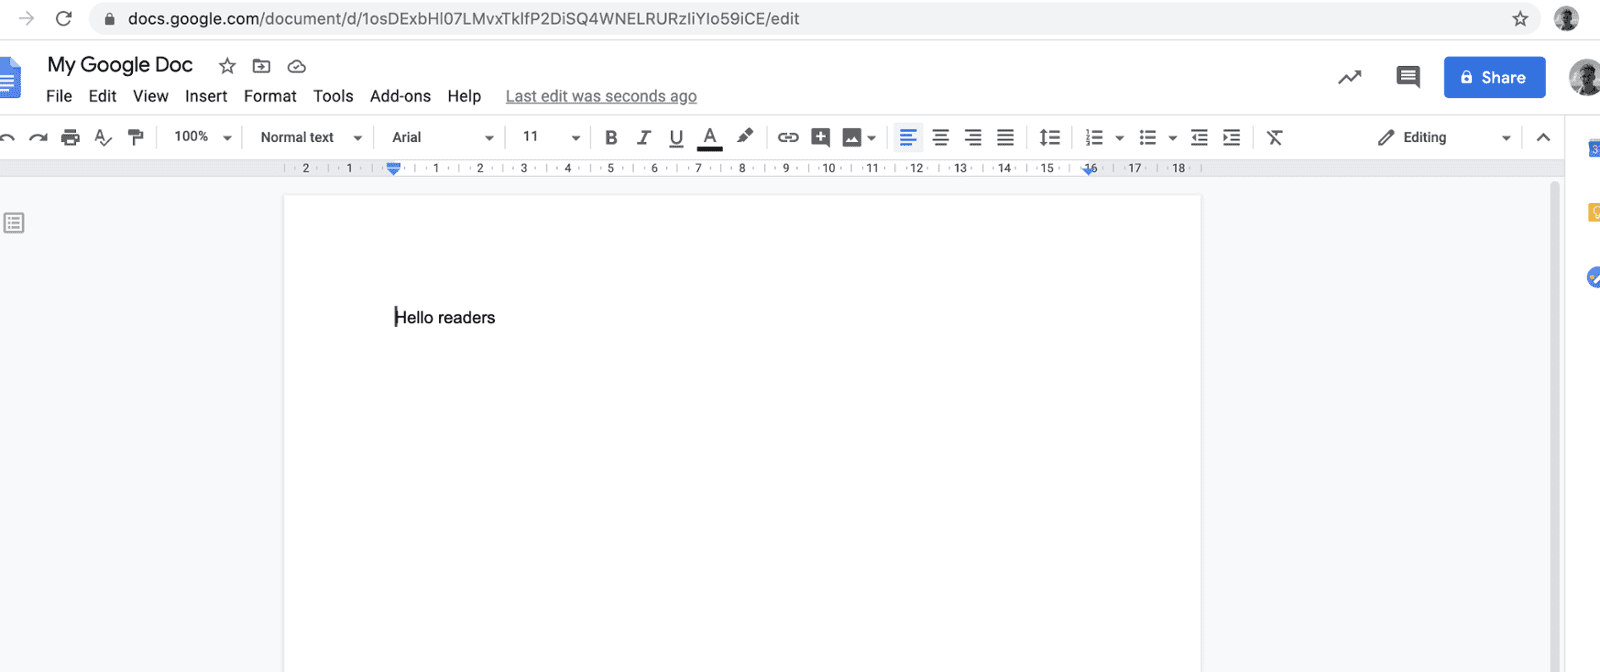Screen dimensions: 1600x672
Task: Select the paint format tool
Action: 136,138
